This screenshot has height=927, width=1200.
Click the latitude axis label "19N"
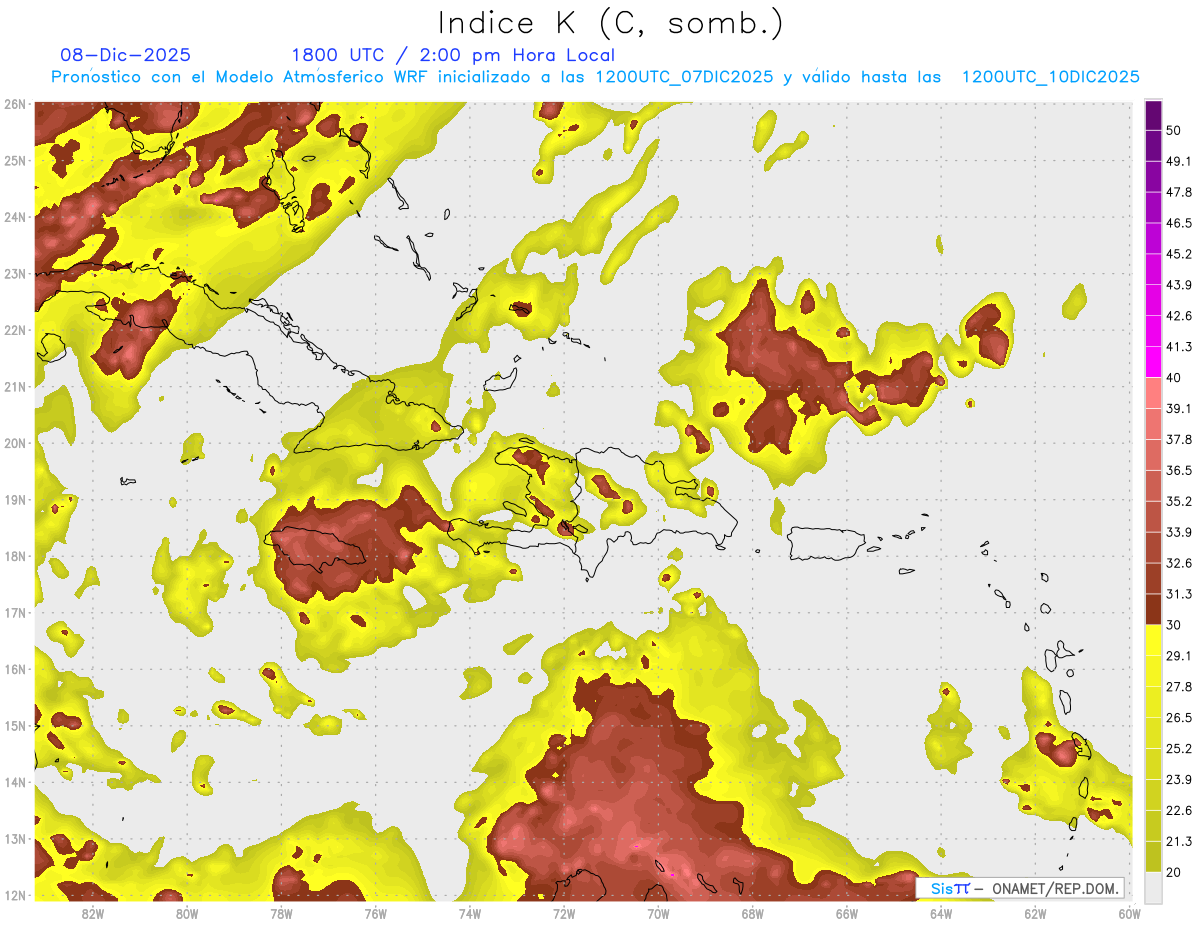point(15,500)
